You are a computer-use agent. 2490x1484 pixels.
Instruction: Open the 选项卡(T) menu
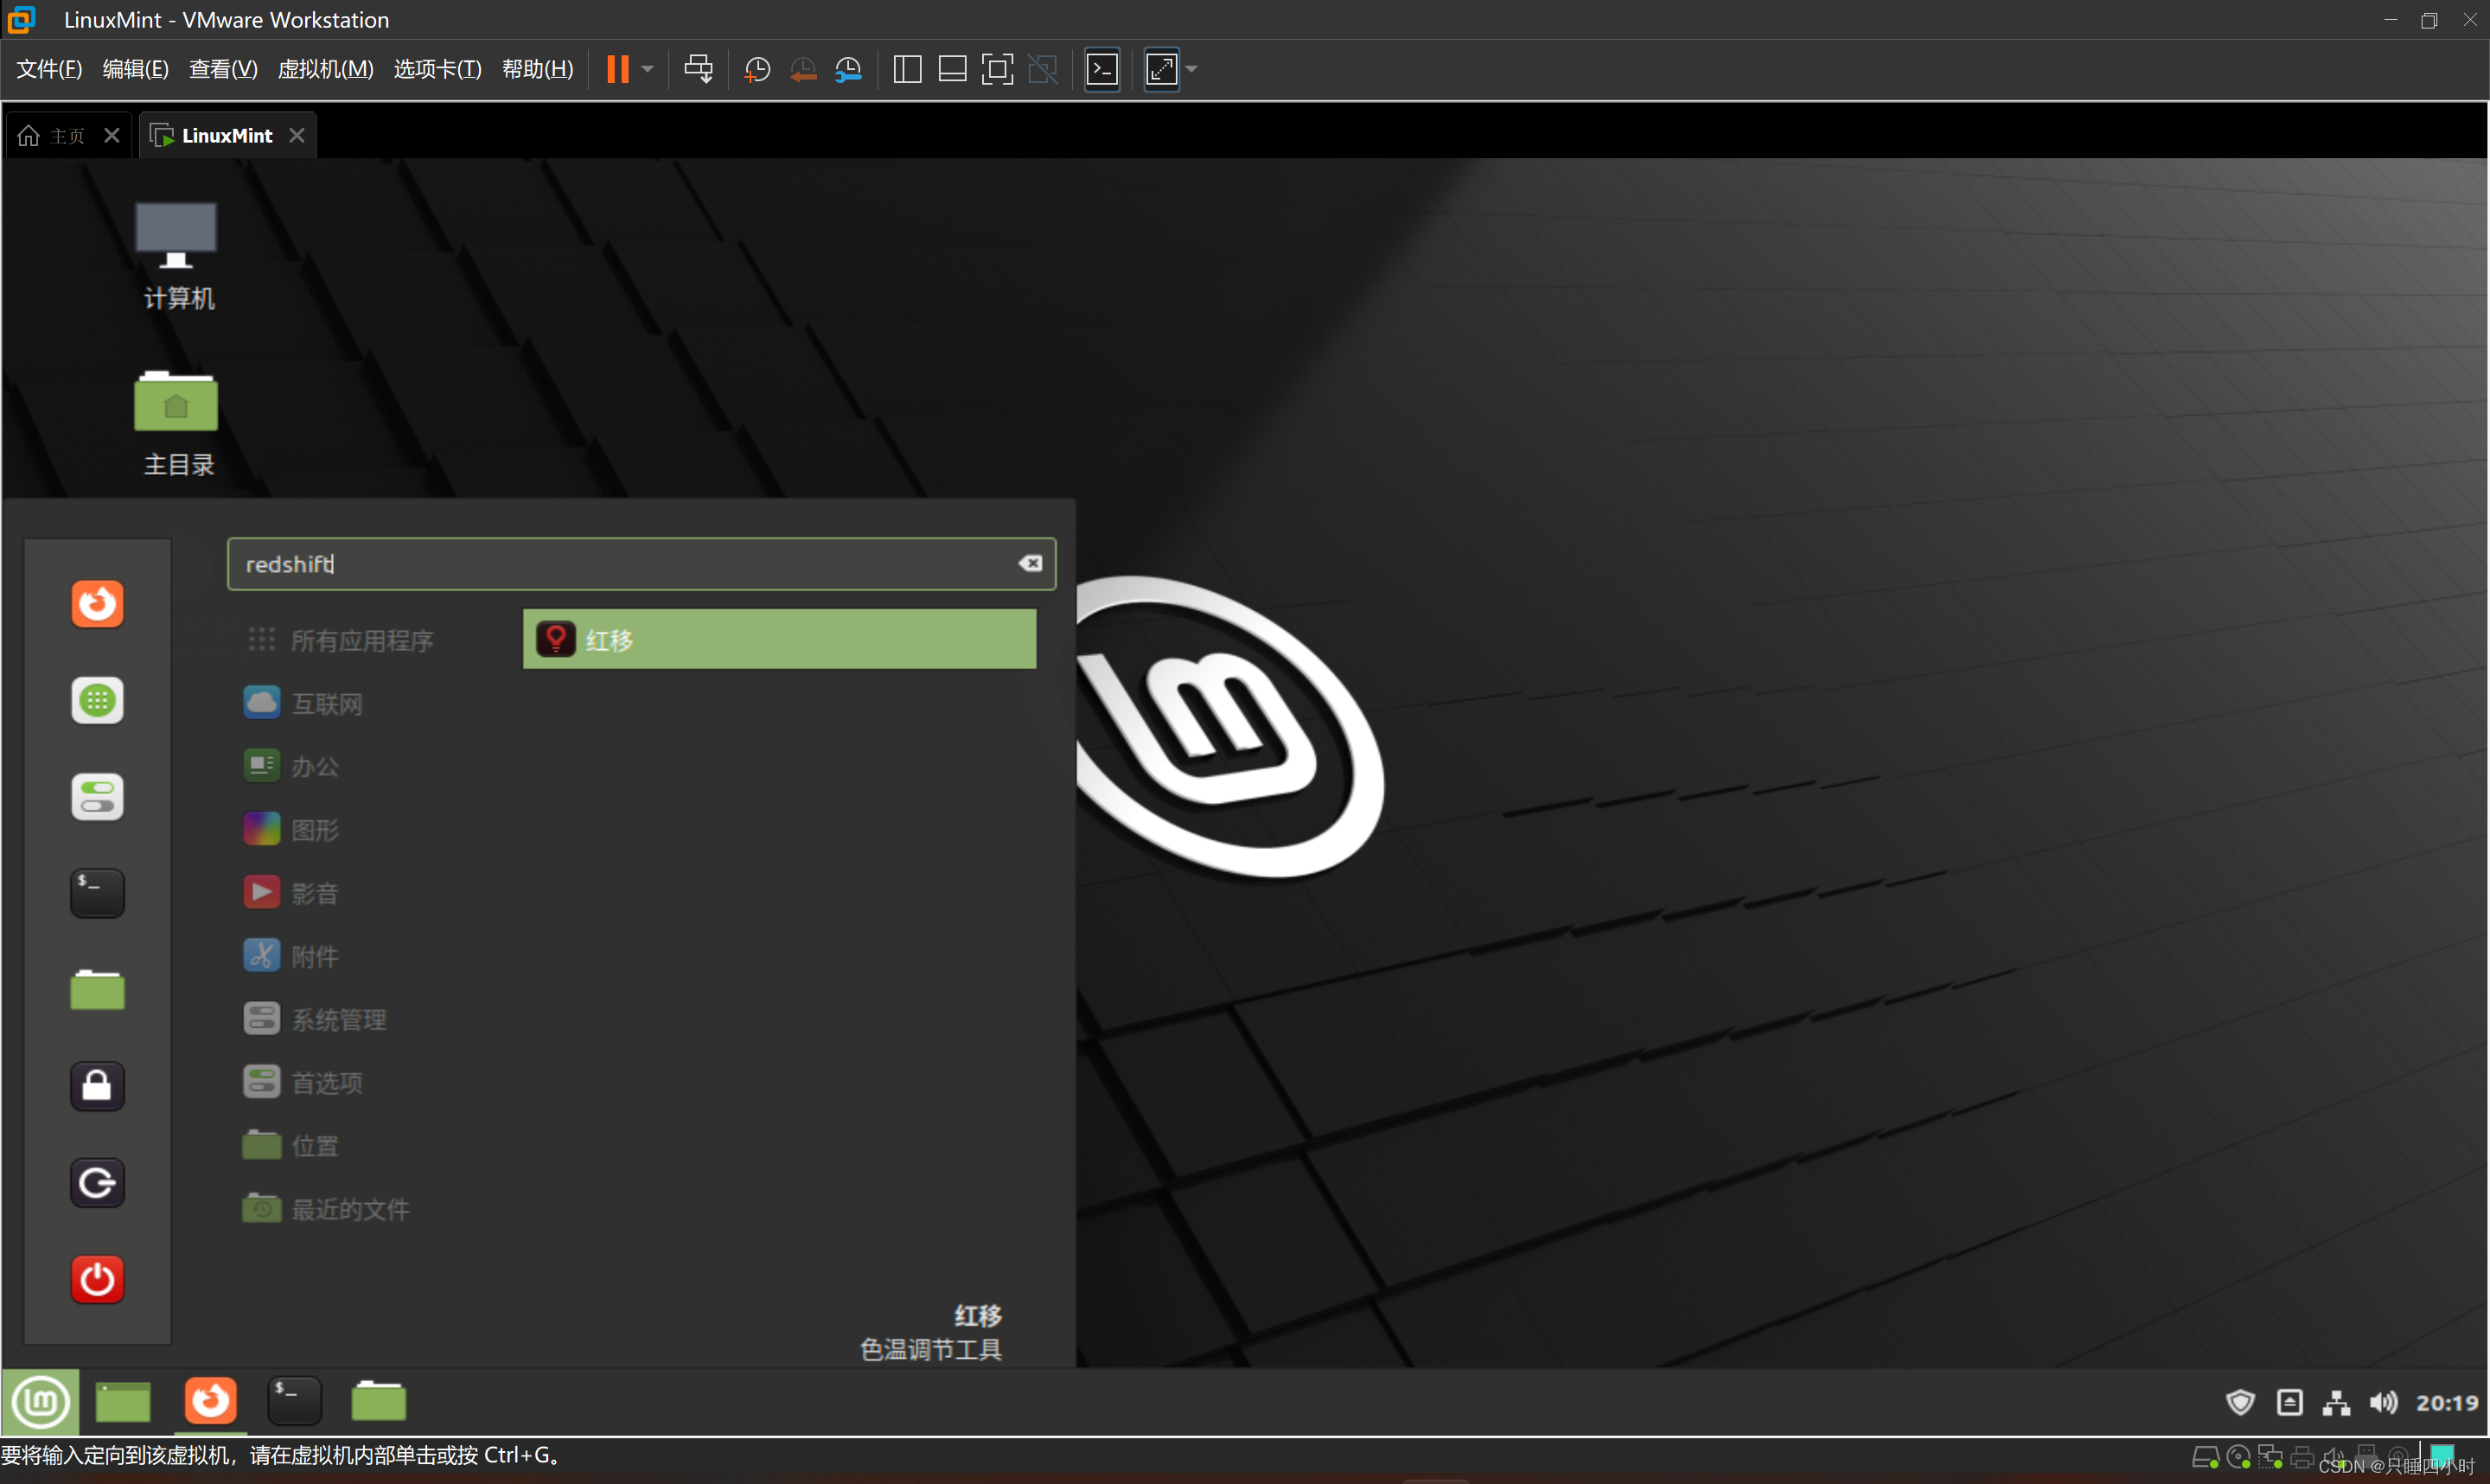click(x=437, y=69)
